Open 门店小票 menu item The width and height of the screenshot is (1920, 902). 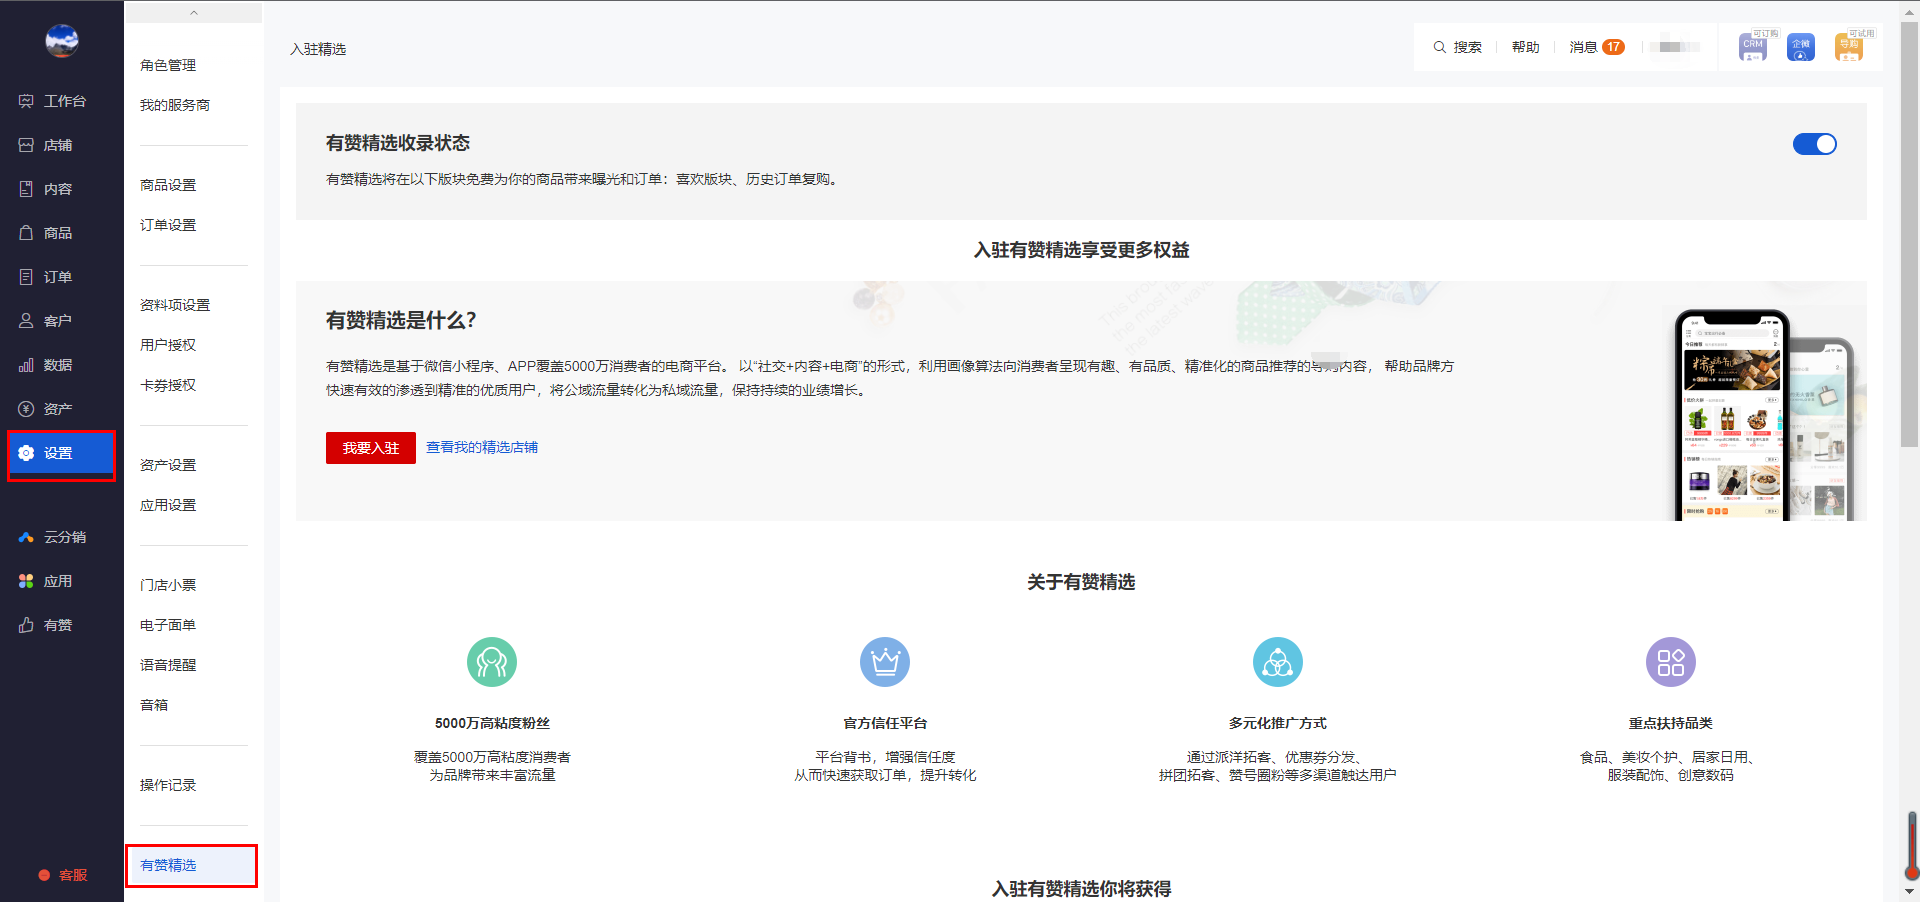click(x=168, y=585)
